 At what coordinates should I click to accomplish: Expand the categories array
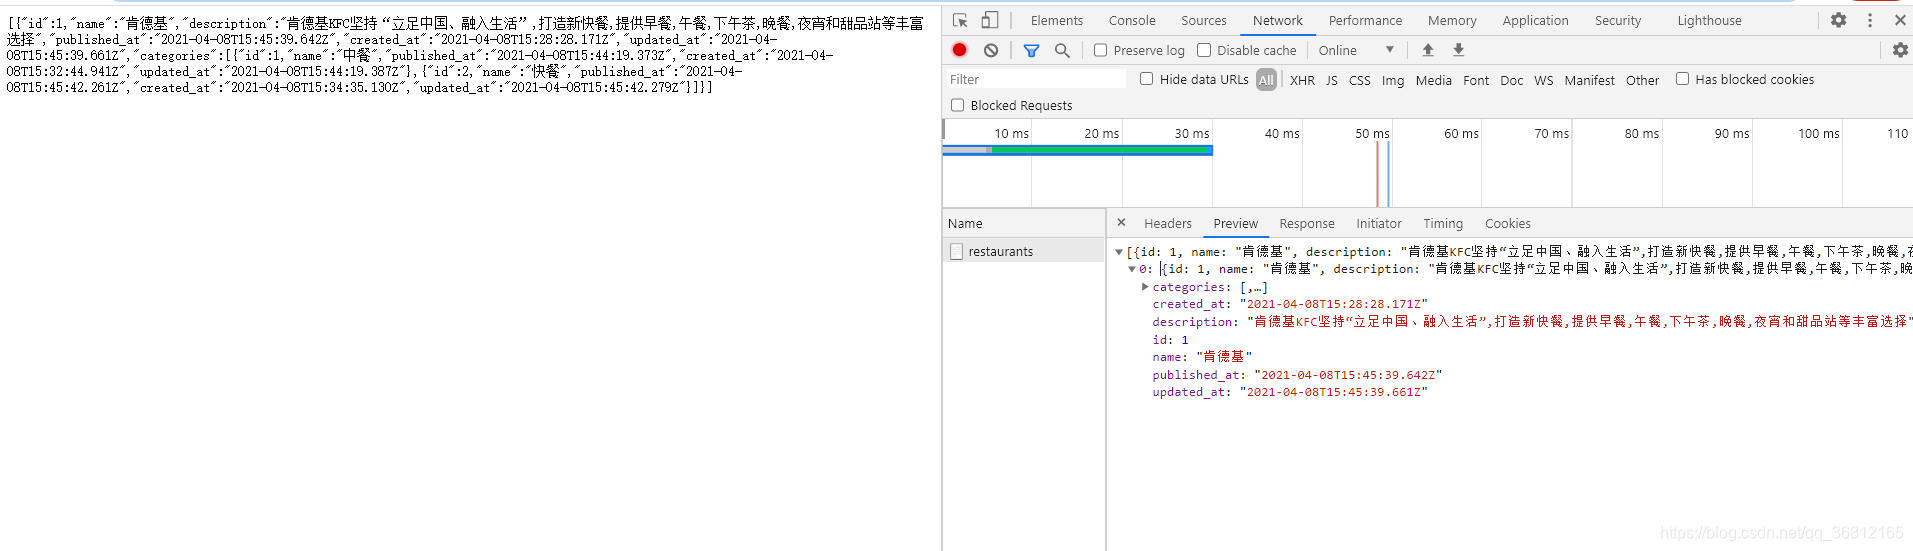coord(1145,287)
